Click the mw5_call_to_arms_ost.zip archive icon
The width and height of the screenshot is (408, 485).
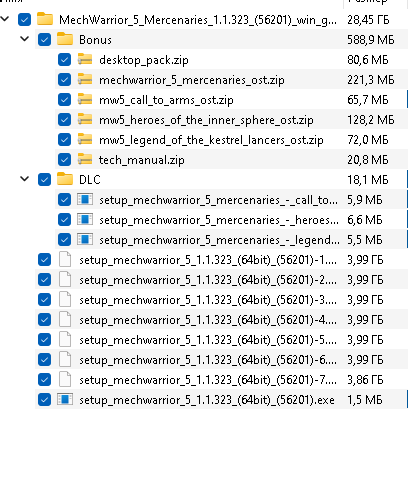pyautogui.click(x=85, y=99)
